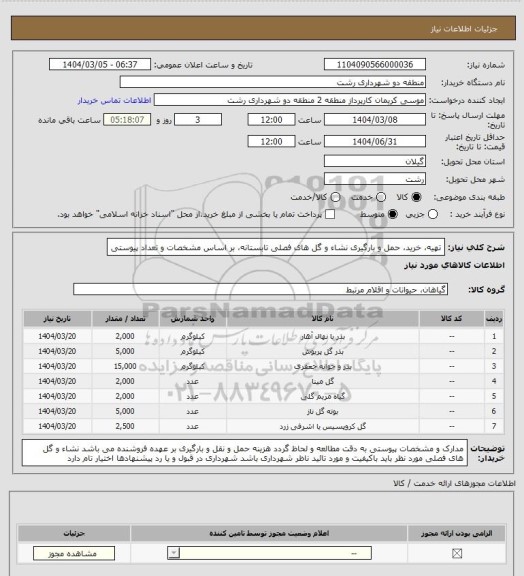Image resolution: width=524 pixels, height=576 pixels.
Task: Select the خدمت radio button
Action: coord(381,197)
